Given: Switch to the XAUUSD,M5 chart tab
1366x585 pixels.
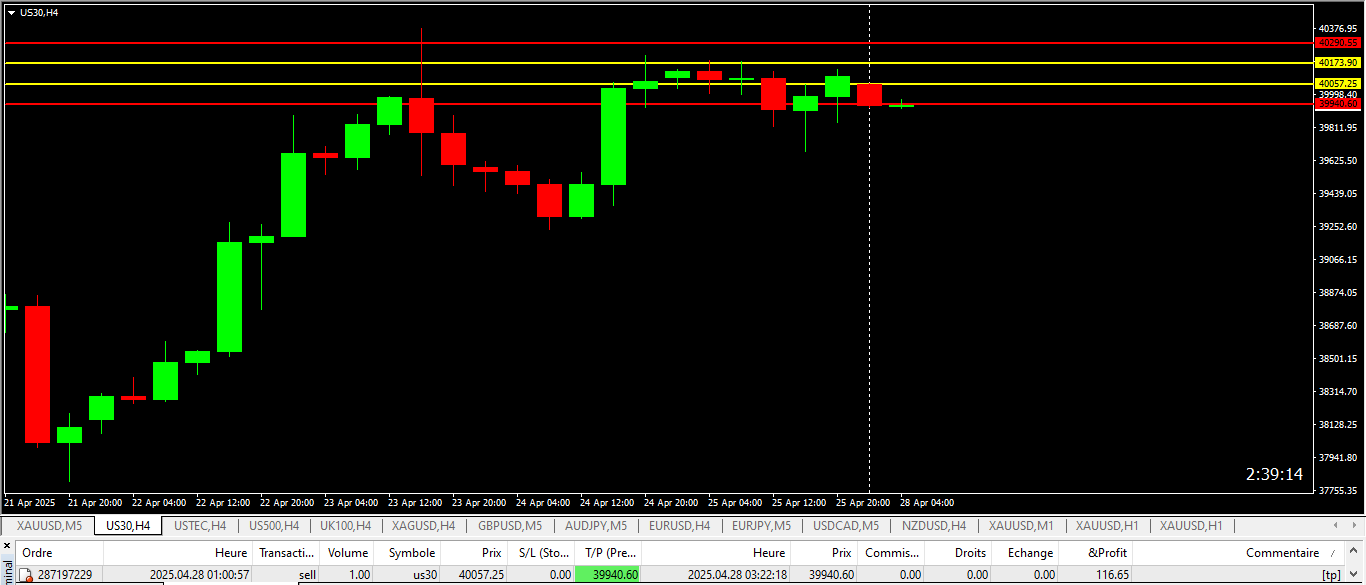Looking at the screenshot, I should click(x=49, y=526).
